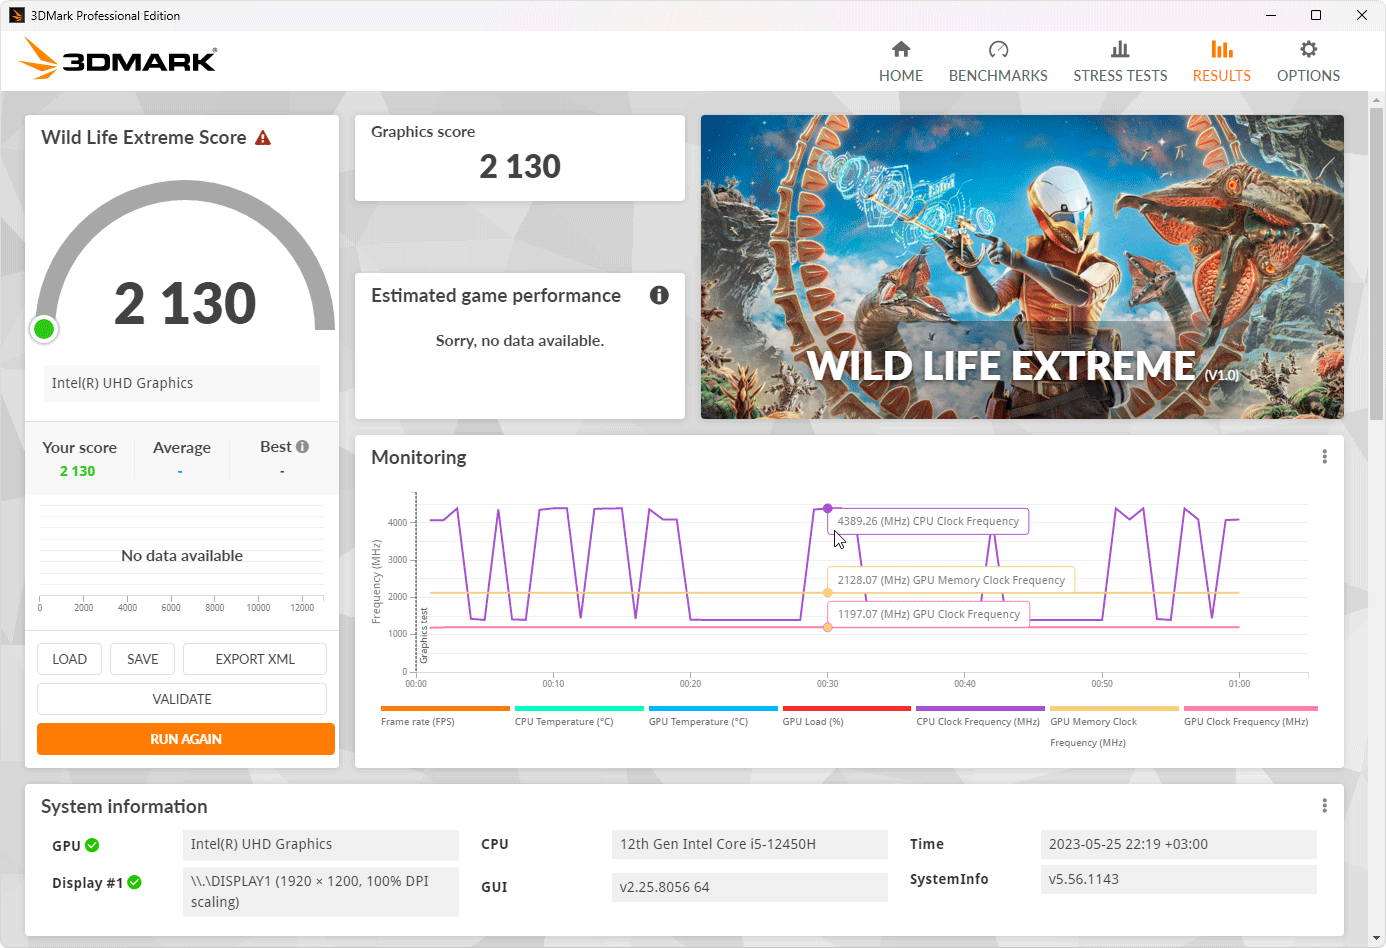Toggle CPU Clock Frequency legend series
Viewport: 1386px width, 948px height.
(980, 715)
